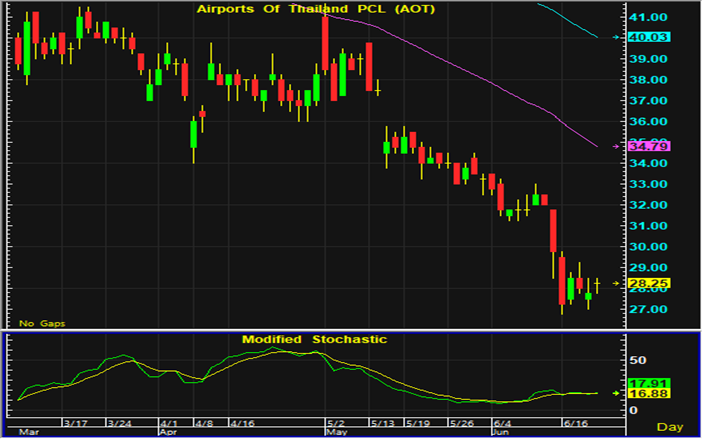
Task: Click the 4/1 date marker
Action: coord(169,423)
